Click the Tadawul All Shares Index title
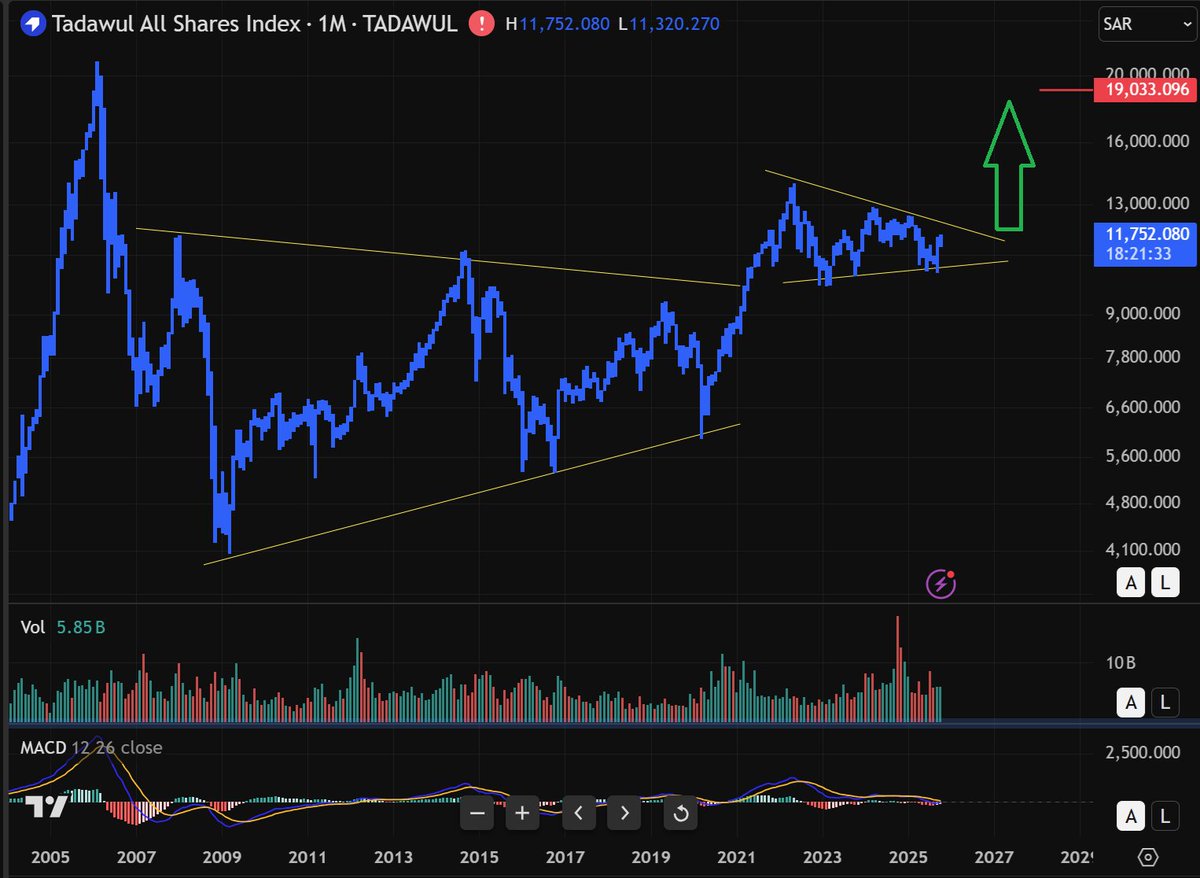This screenshot has width=1200, height=878. (x=176, y=24)
